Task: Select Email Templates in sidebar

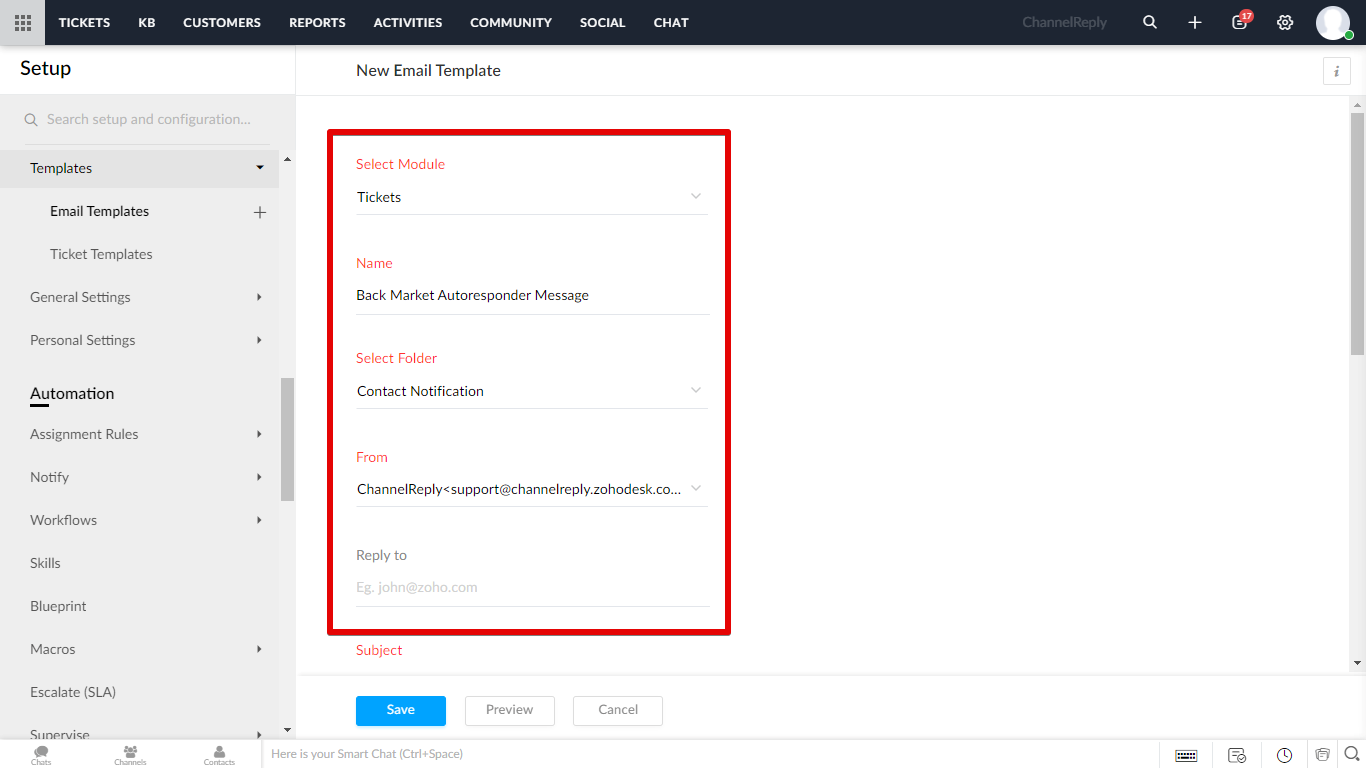Action: pos(99,211)
